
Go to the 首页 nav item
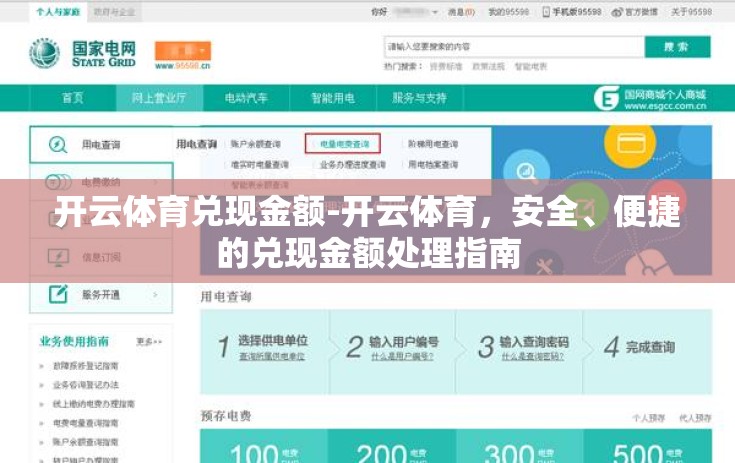point(73,98)
